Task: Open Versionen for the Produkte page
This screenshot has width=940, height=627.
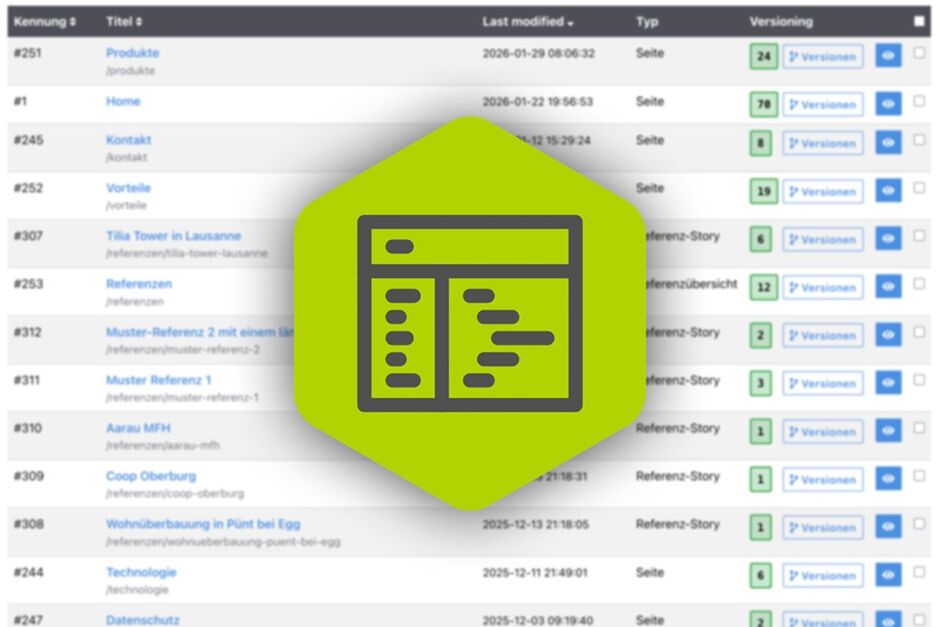Action: click(x=822, y=56)
